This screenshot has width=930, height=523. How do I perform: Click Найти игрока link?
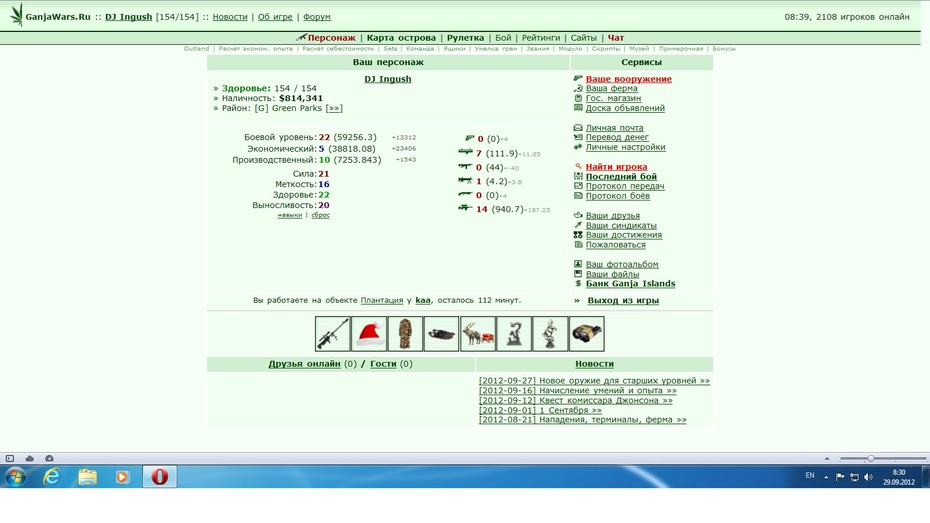pos(616,167)
